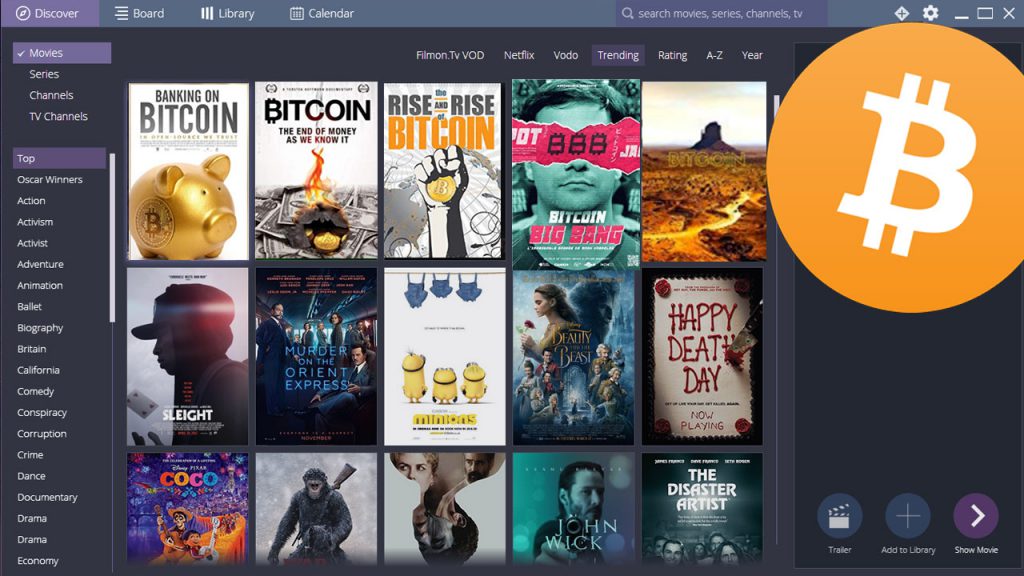The height and width of the screenshot is (576, 1024).
Task: Choose the Britain genre
Action: click(x=31, y=349)
